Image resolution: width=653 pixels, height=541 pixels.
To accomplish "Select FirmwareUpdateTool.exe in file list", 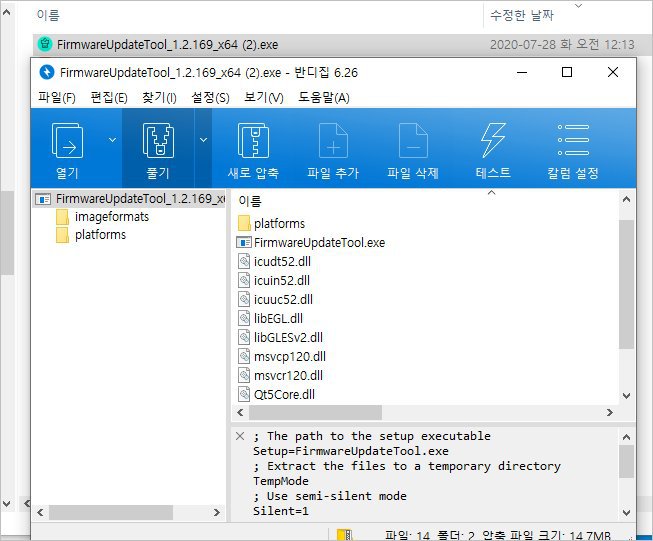I will [318, 242].
